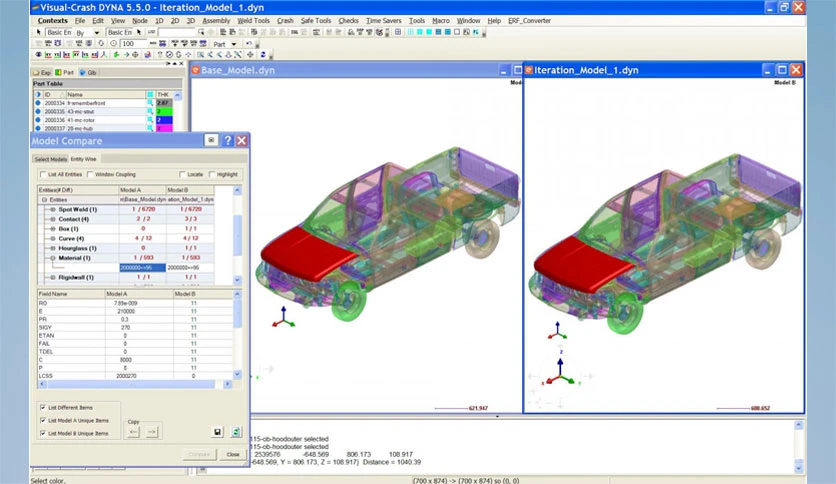Click the horizontal scrollbar under field table

click(x=135, y=384)
